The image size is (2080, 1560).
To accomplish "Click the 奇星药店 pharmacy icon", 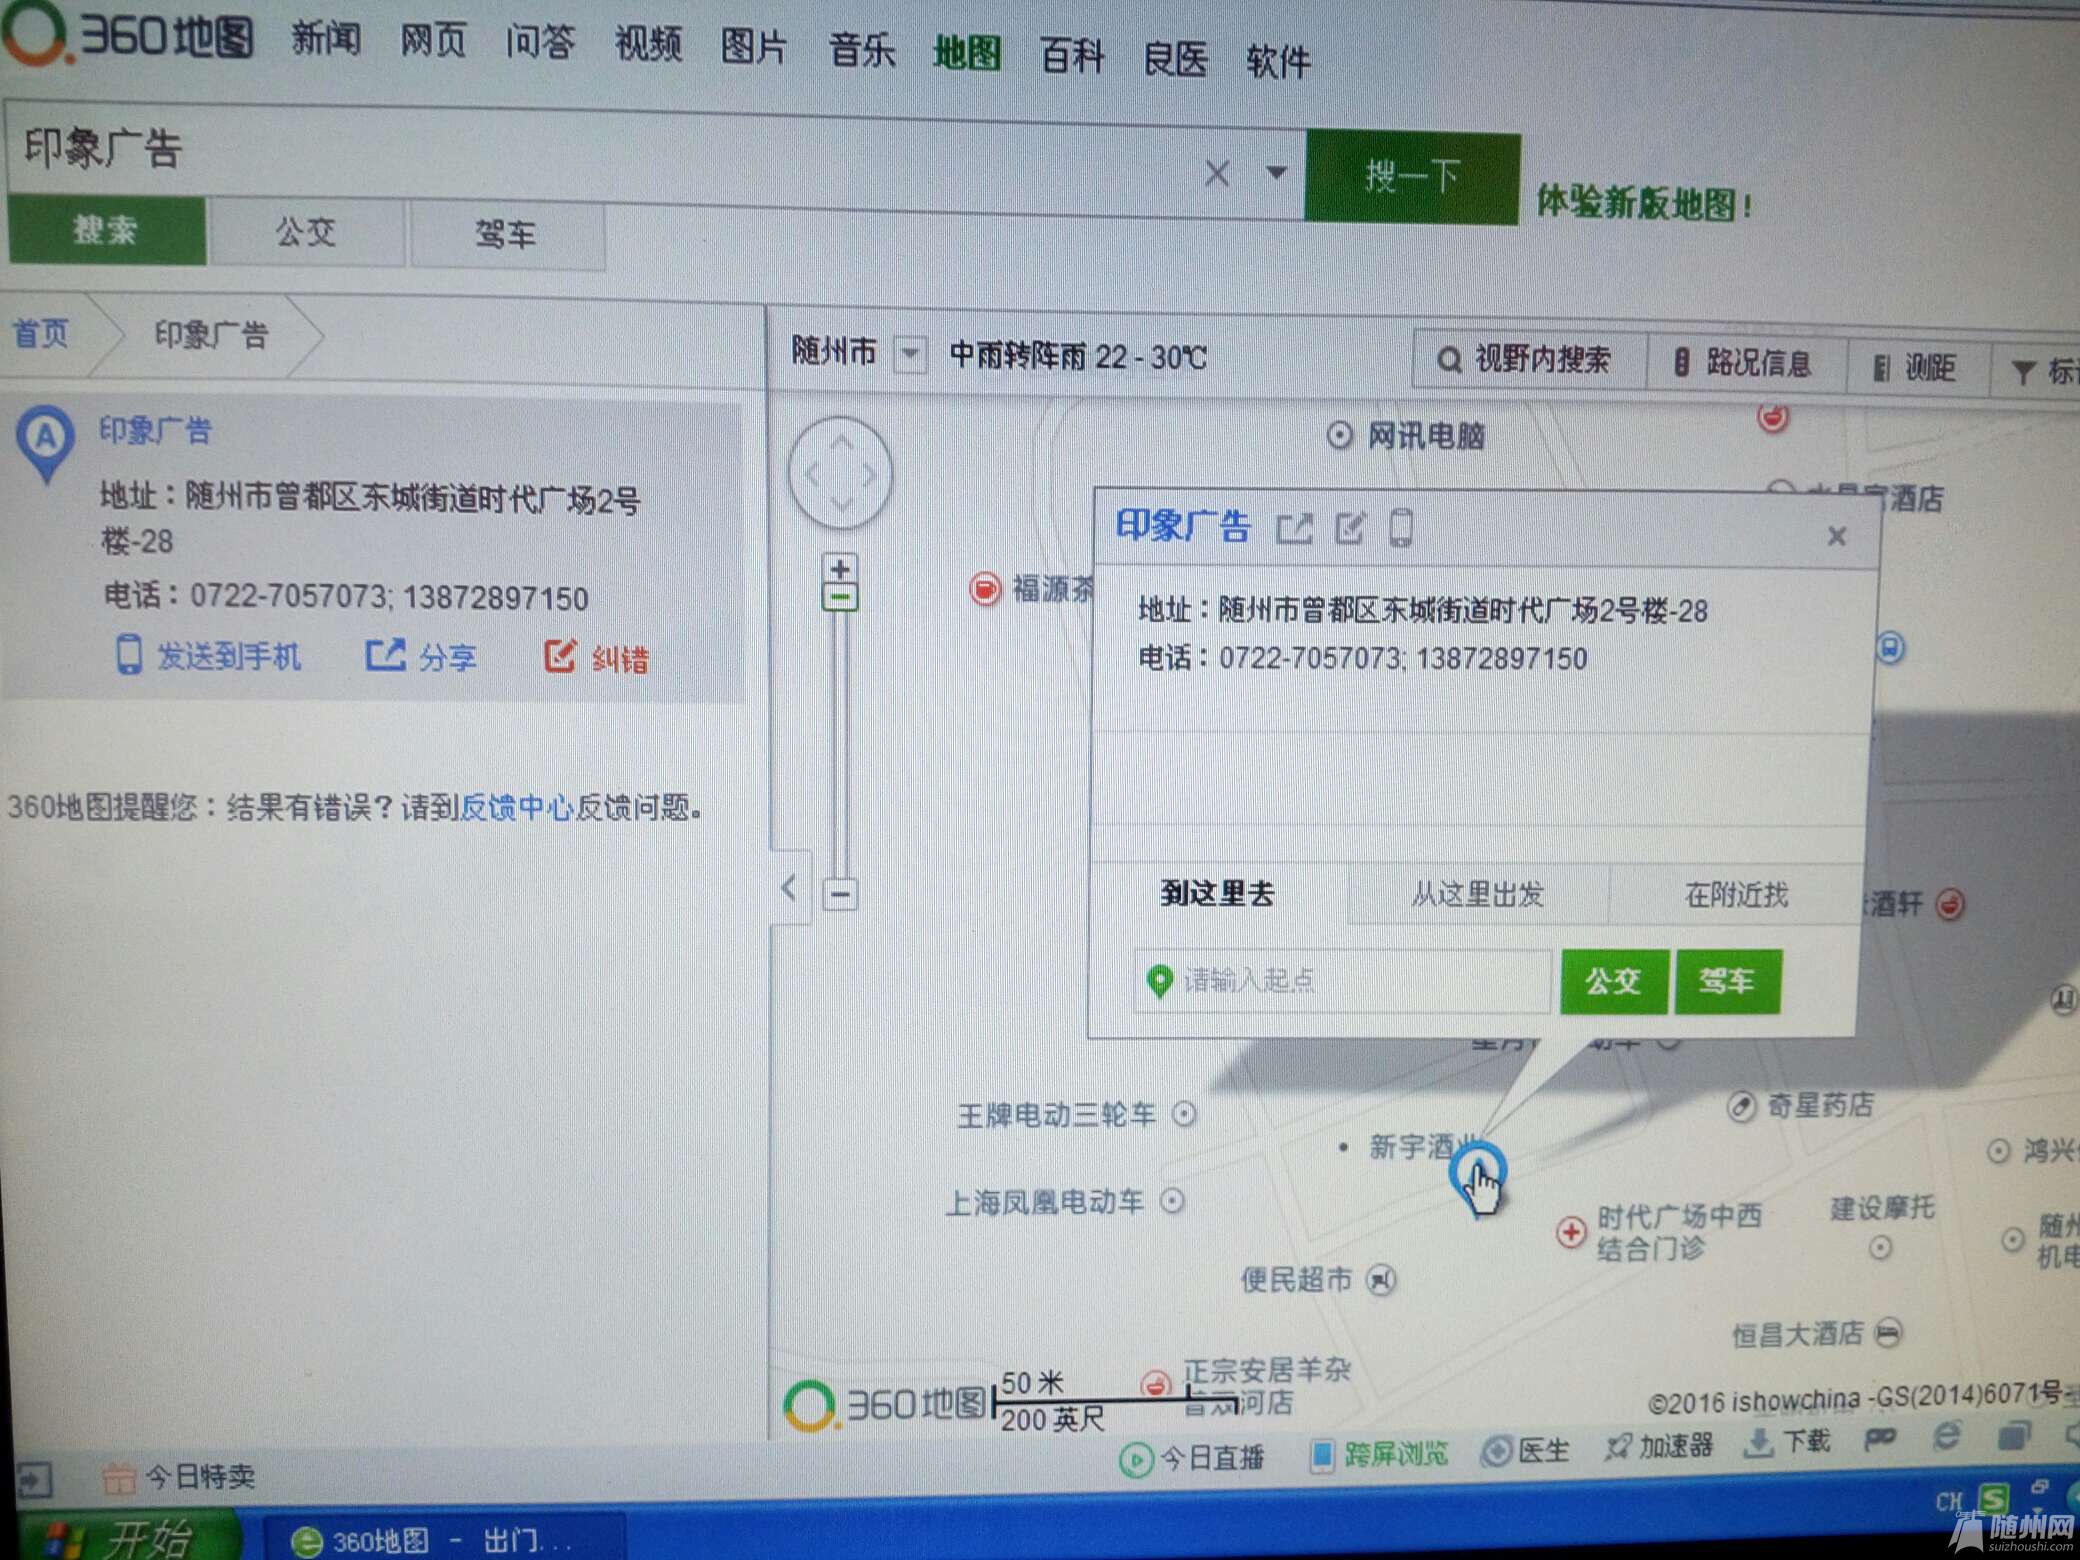I will pyautogui.click(x=1741, y=1106).
